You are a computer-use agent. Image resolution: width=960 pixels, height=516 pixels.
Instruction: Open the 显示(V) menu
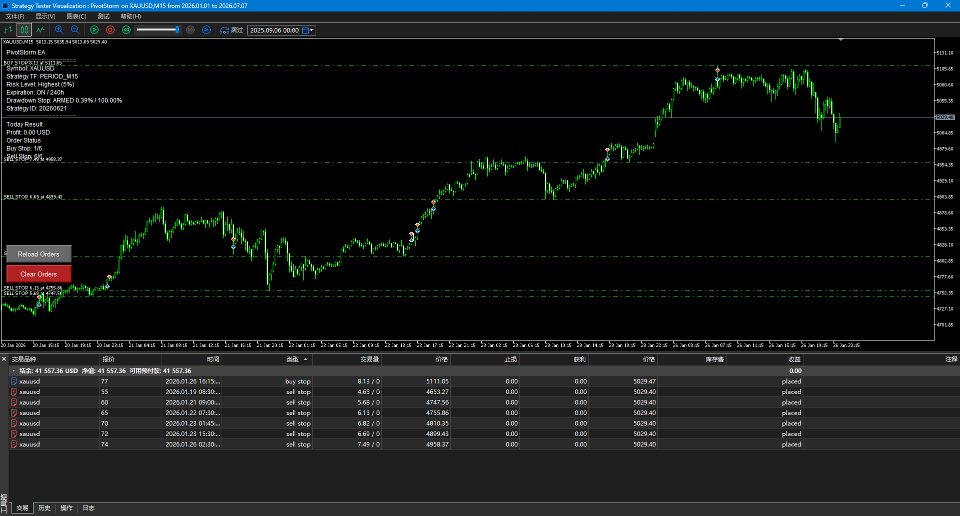45,17
